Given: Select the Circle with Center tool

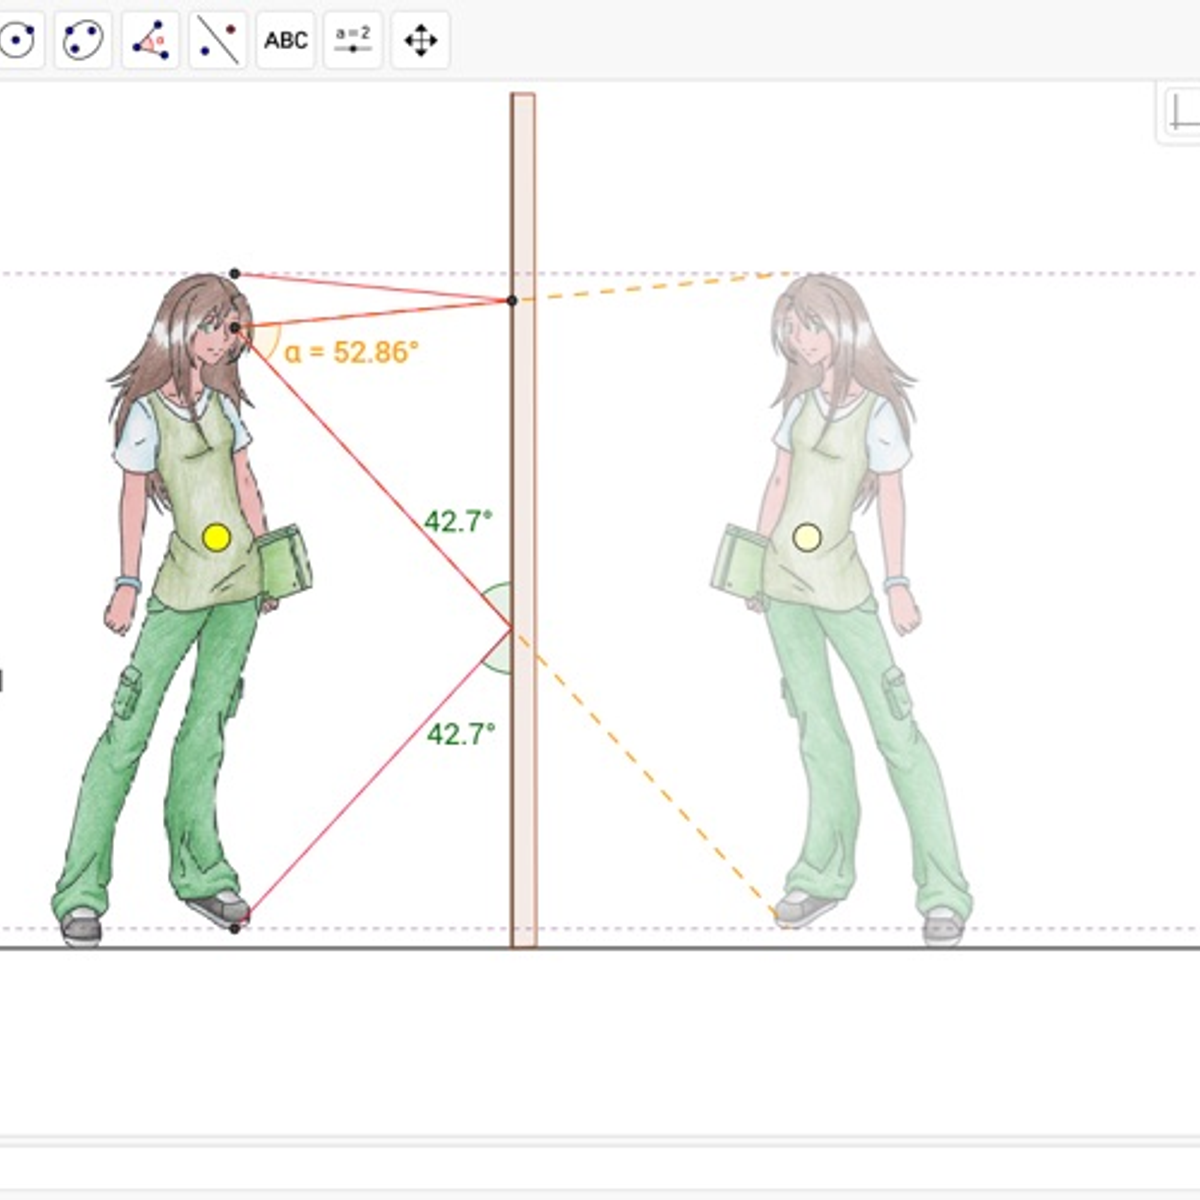Looking at the screenshot, I should pyautogui.click(x=18, y=40).
